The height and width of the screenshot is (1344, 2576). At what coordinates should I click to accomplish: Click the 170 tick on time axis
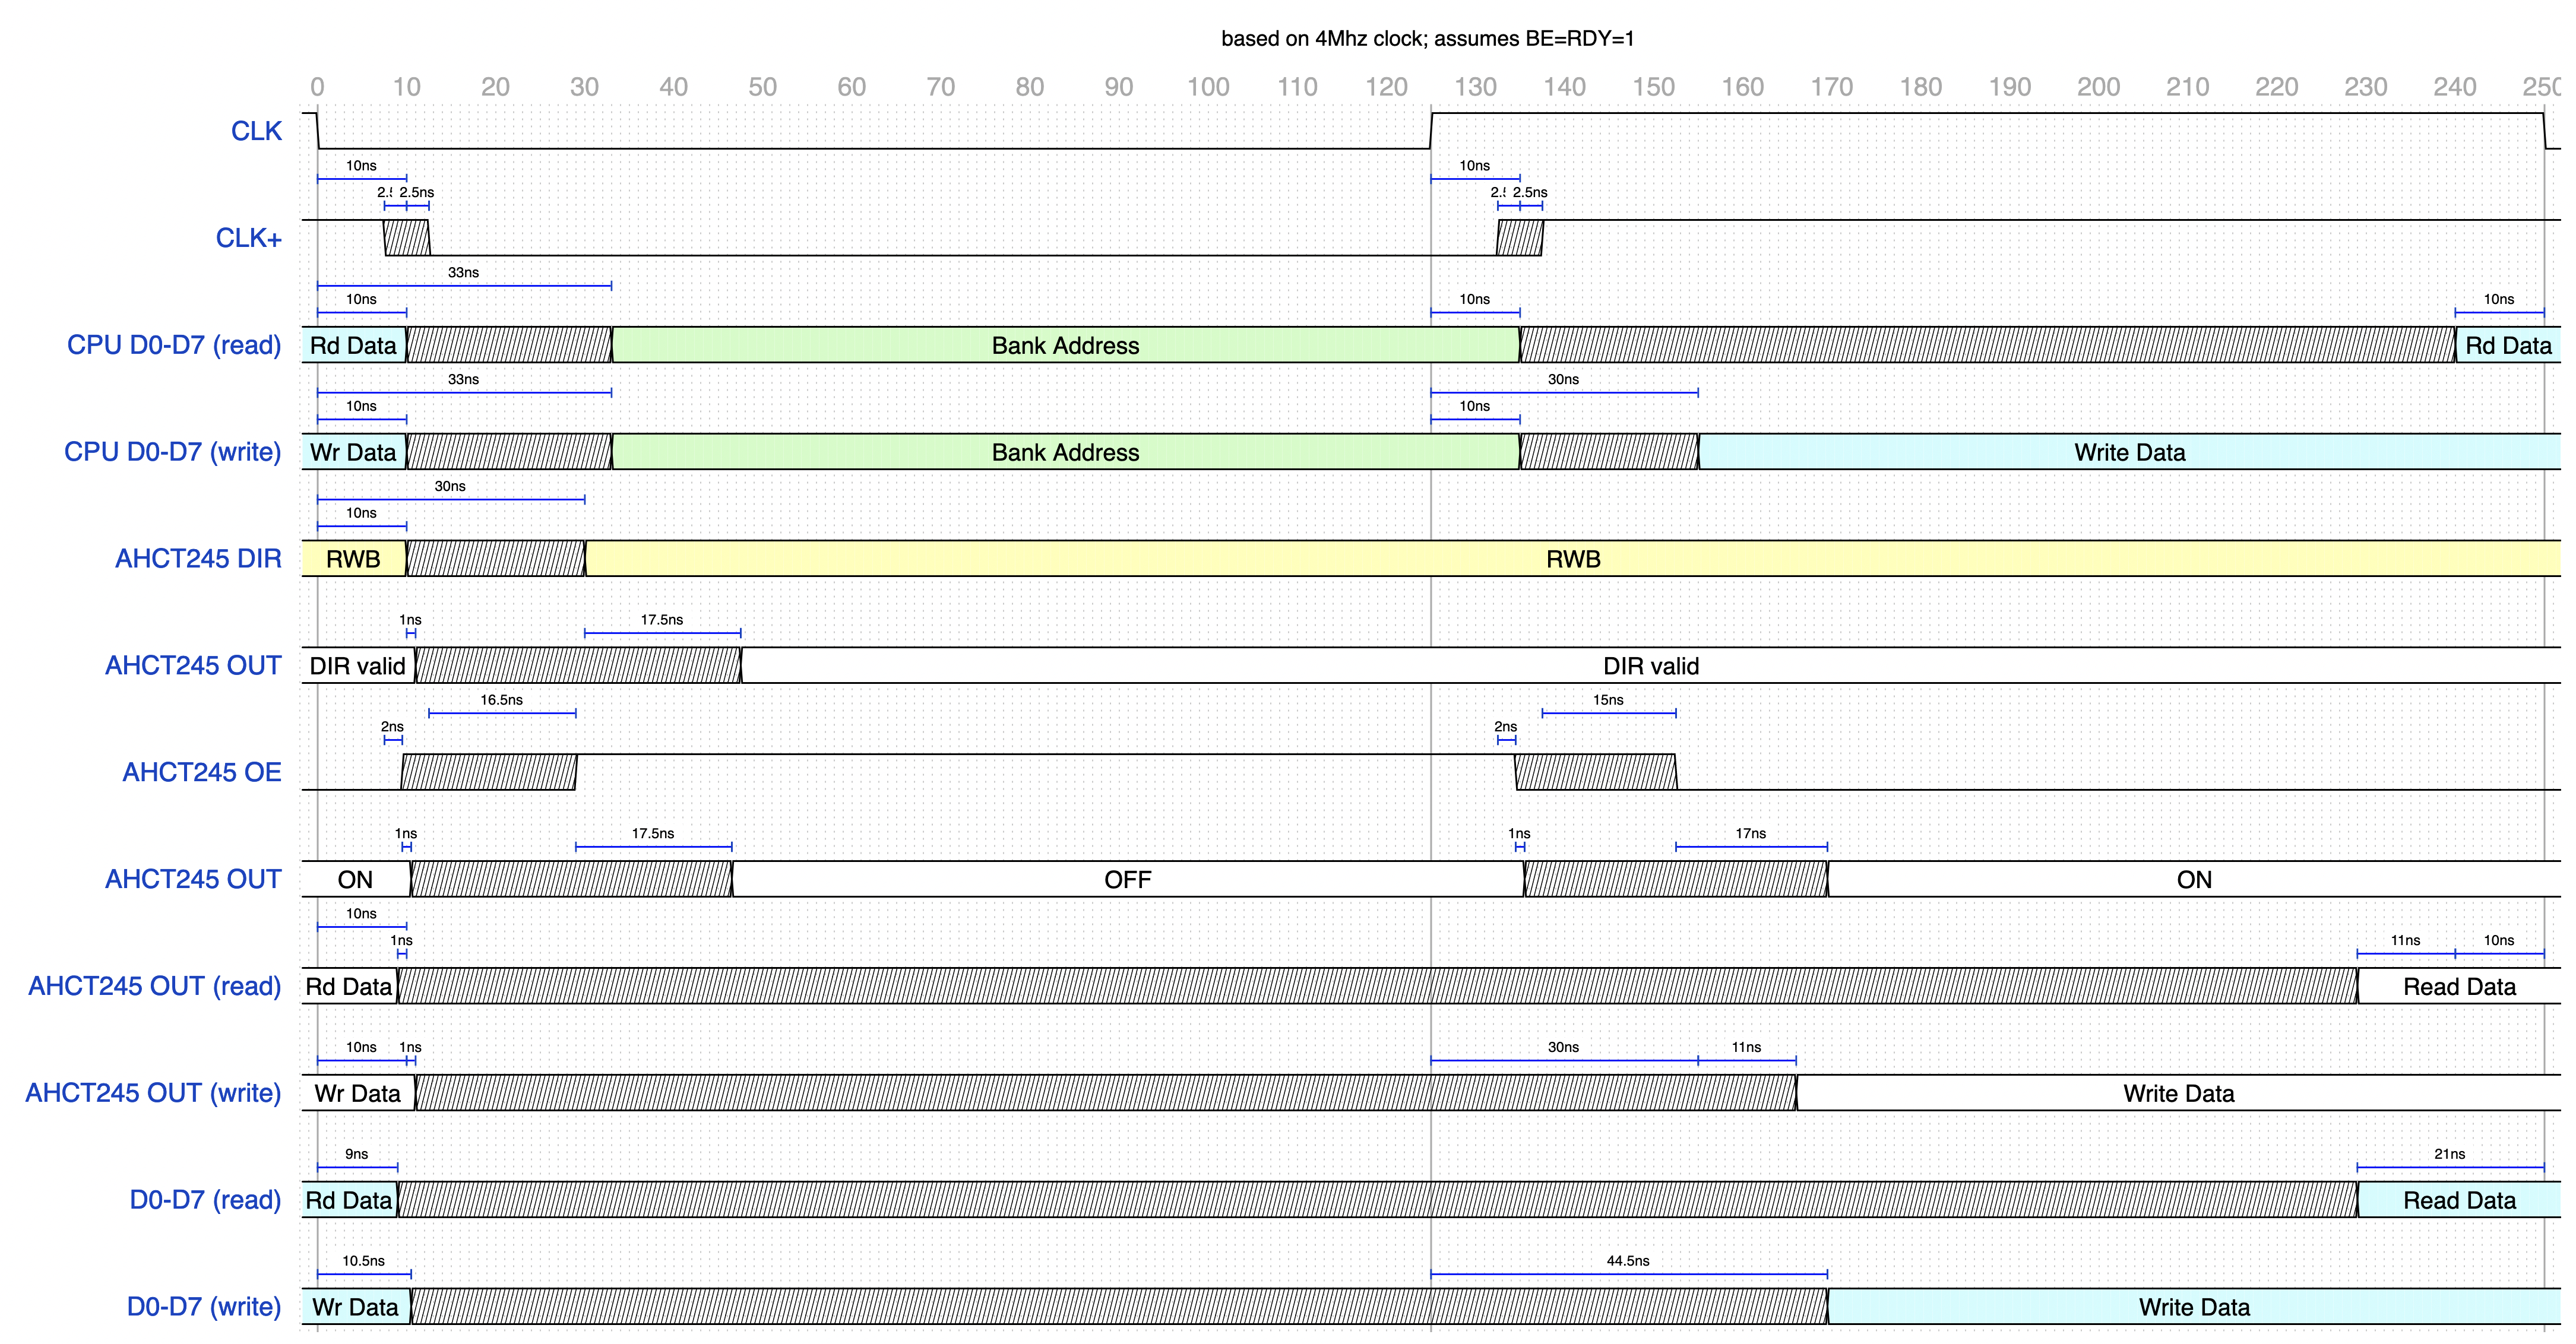[1831, 87]
